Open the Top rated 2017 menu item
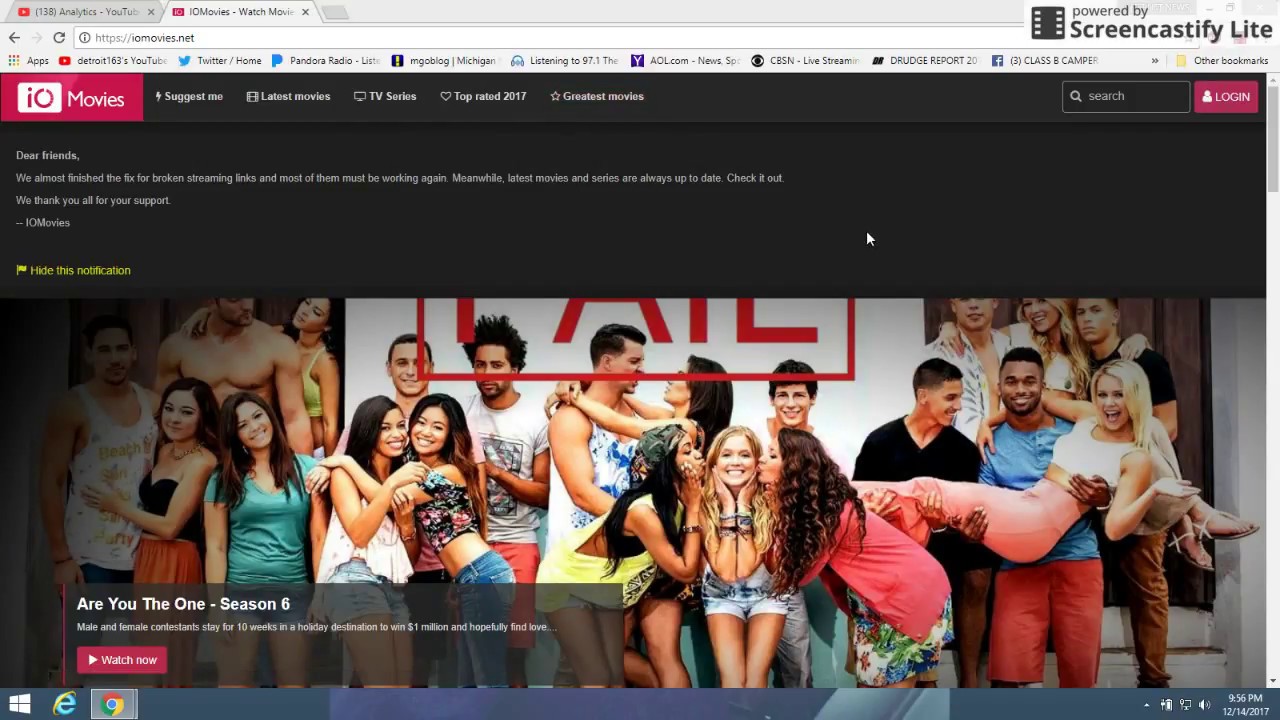The image size is (1280, 720). point(483,96)
